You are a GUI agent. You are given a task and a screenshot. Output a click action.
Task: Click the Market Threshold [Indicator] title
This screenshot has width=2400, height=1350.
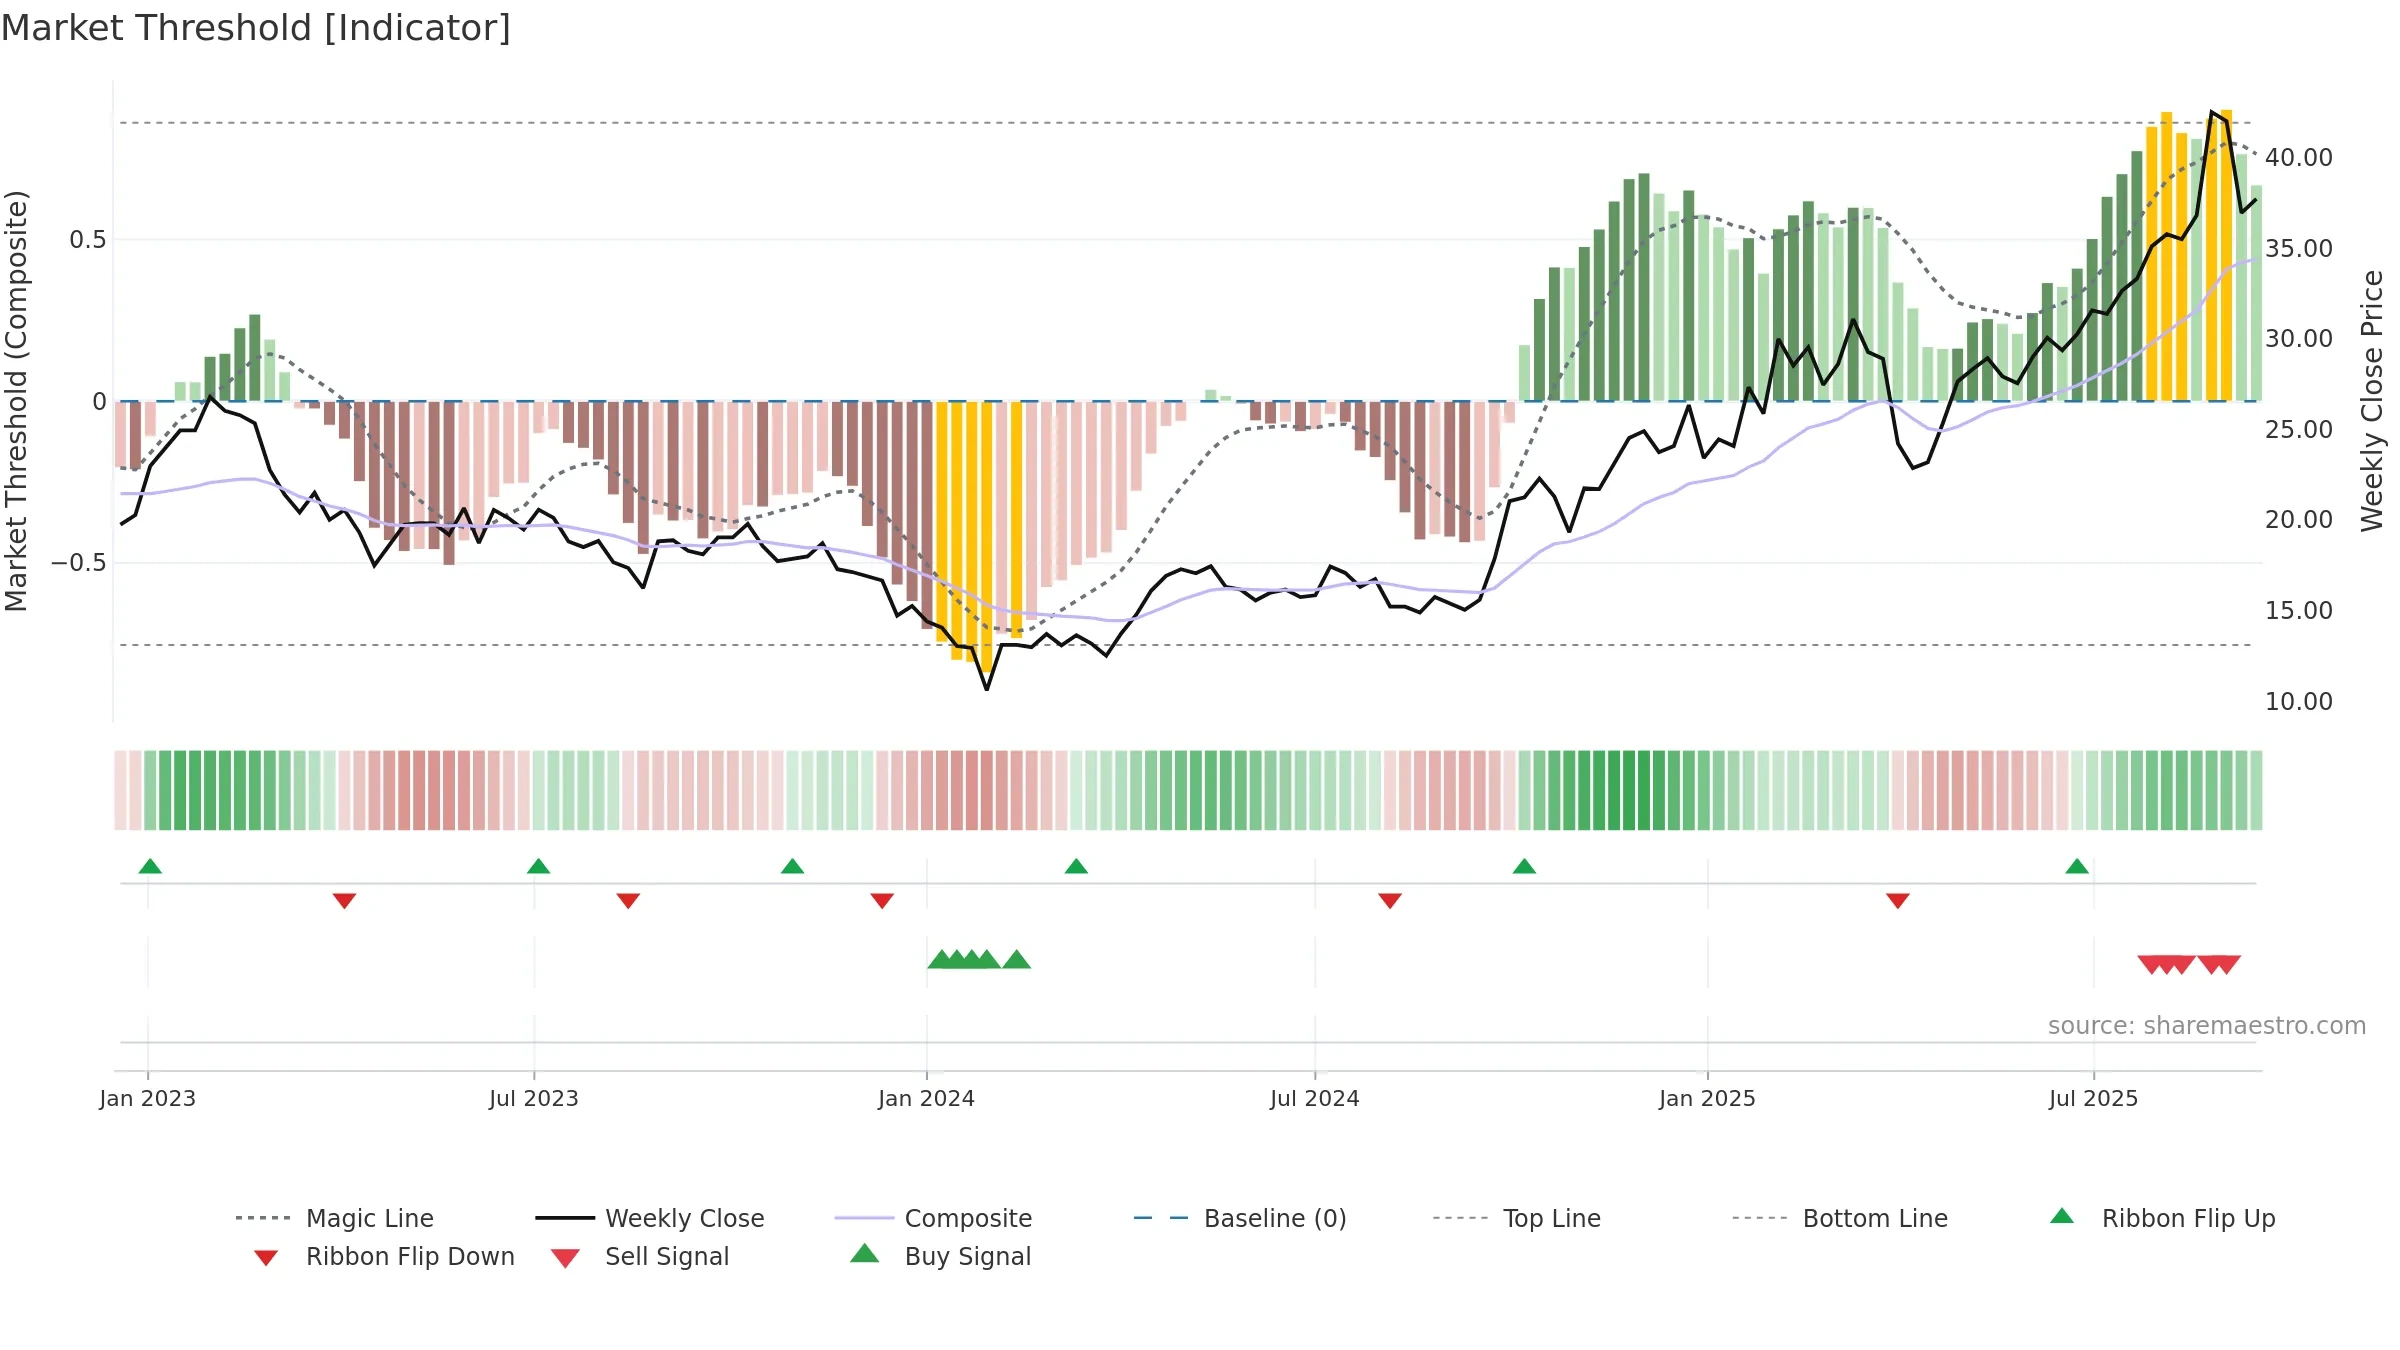256,28
